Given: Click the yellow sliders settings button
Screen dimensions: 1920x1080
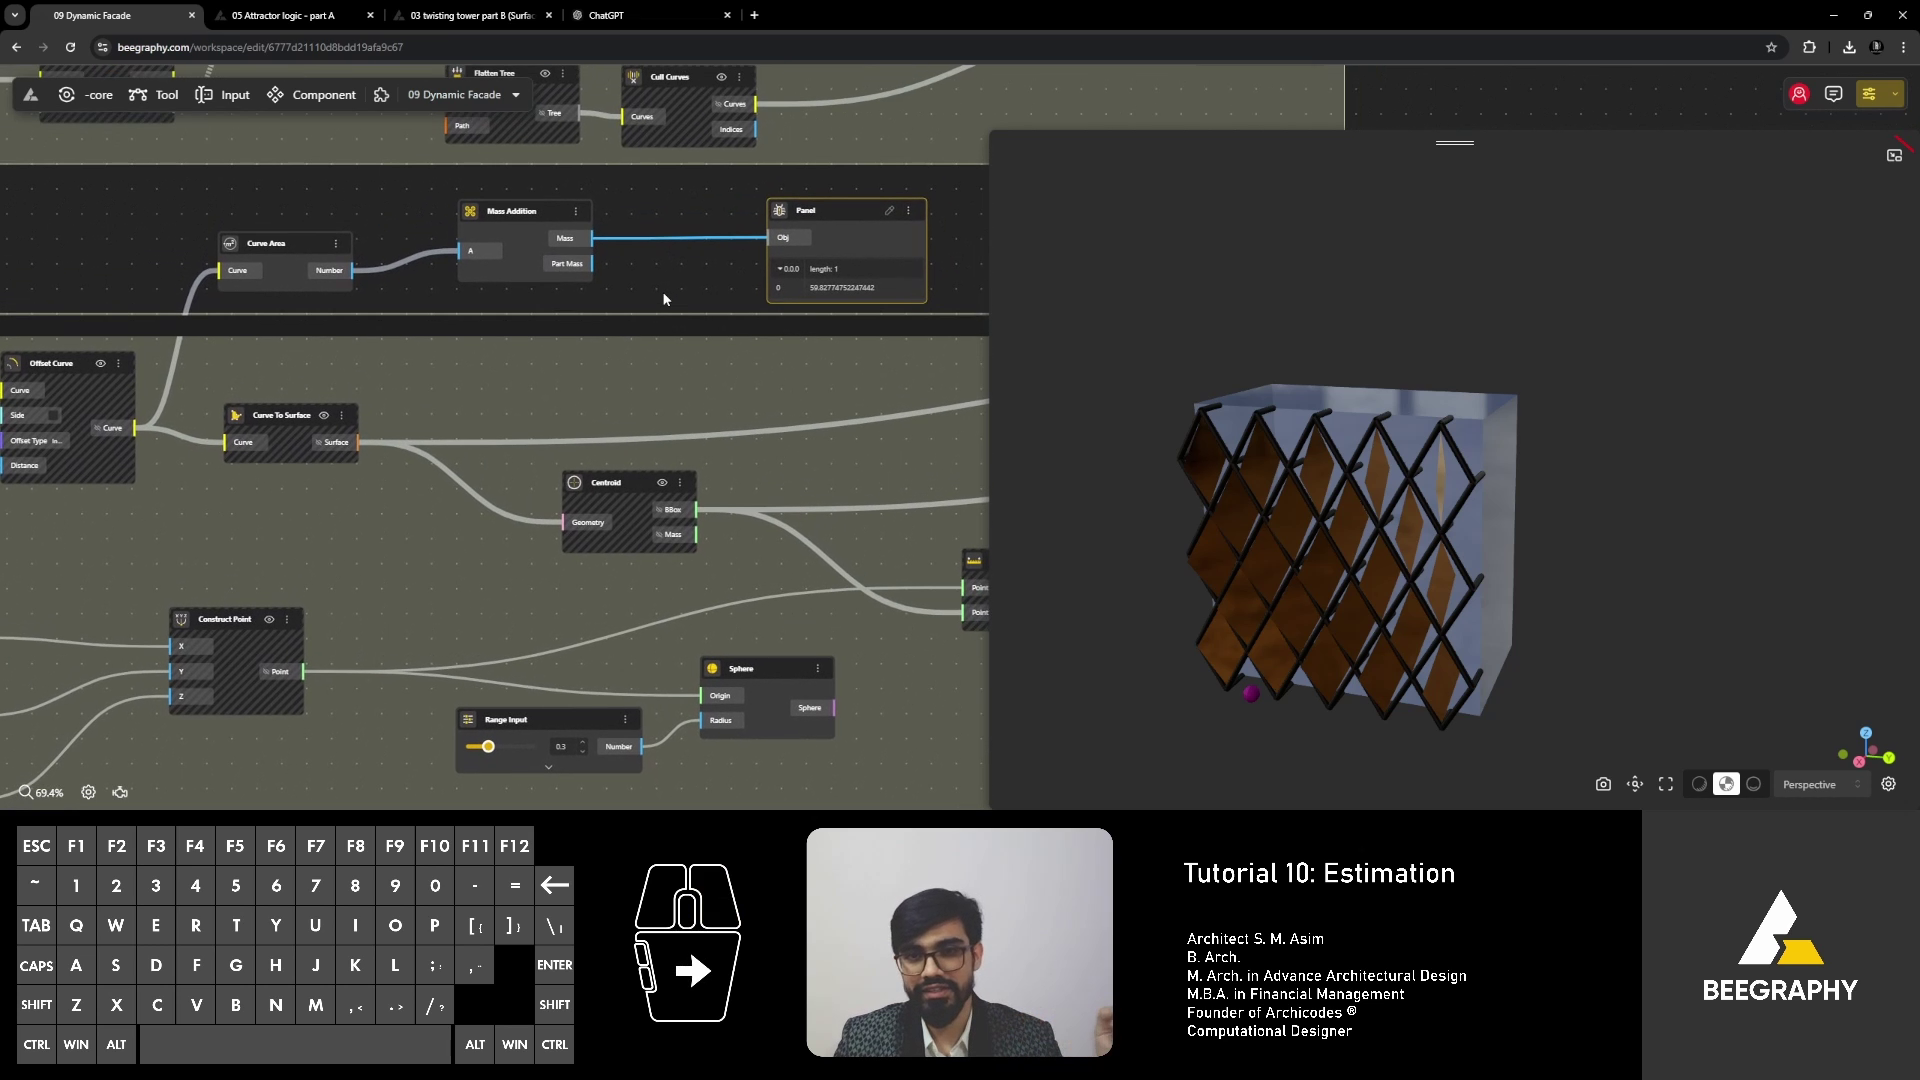Looking at the screenshot, I should 1868,94.
